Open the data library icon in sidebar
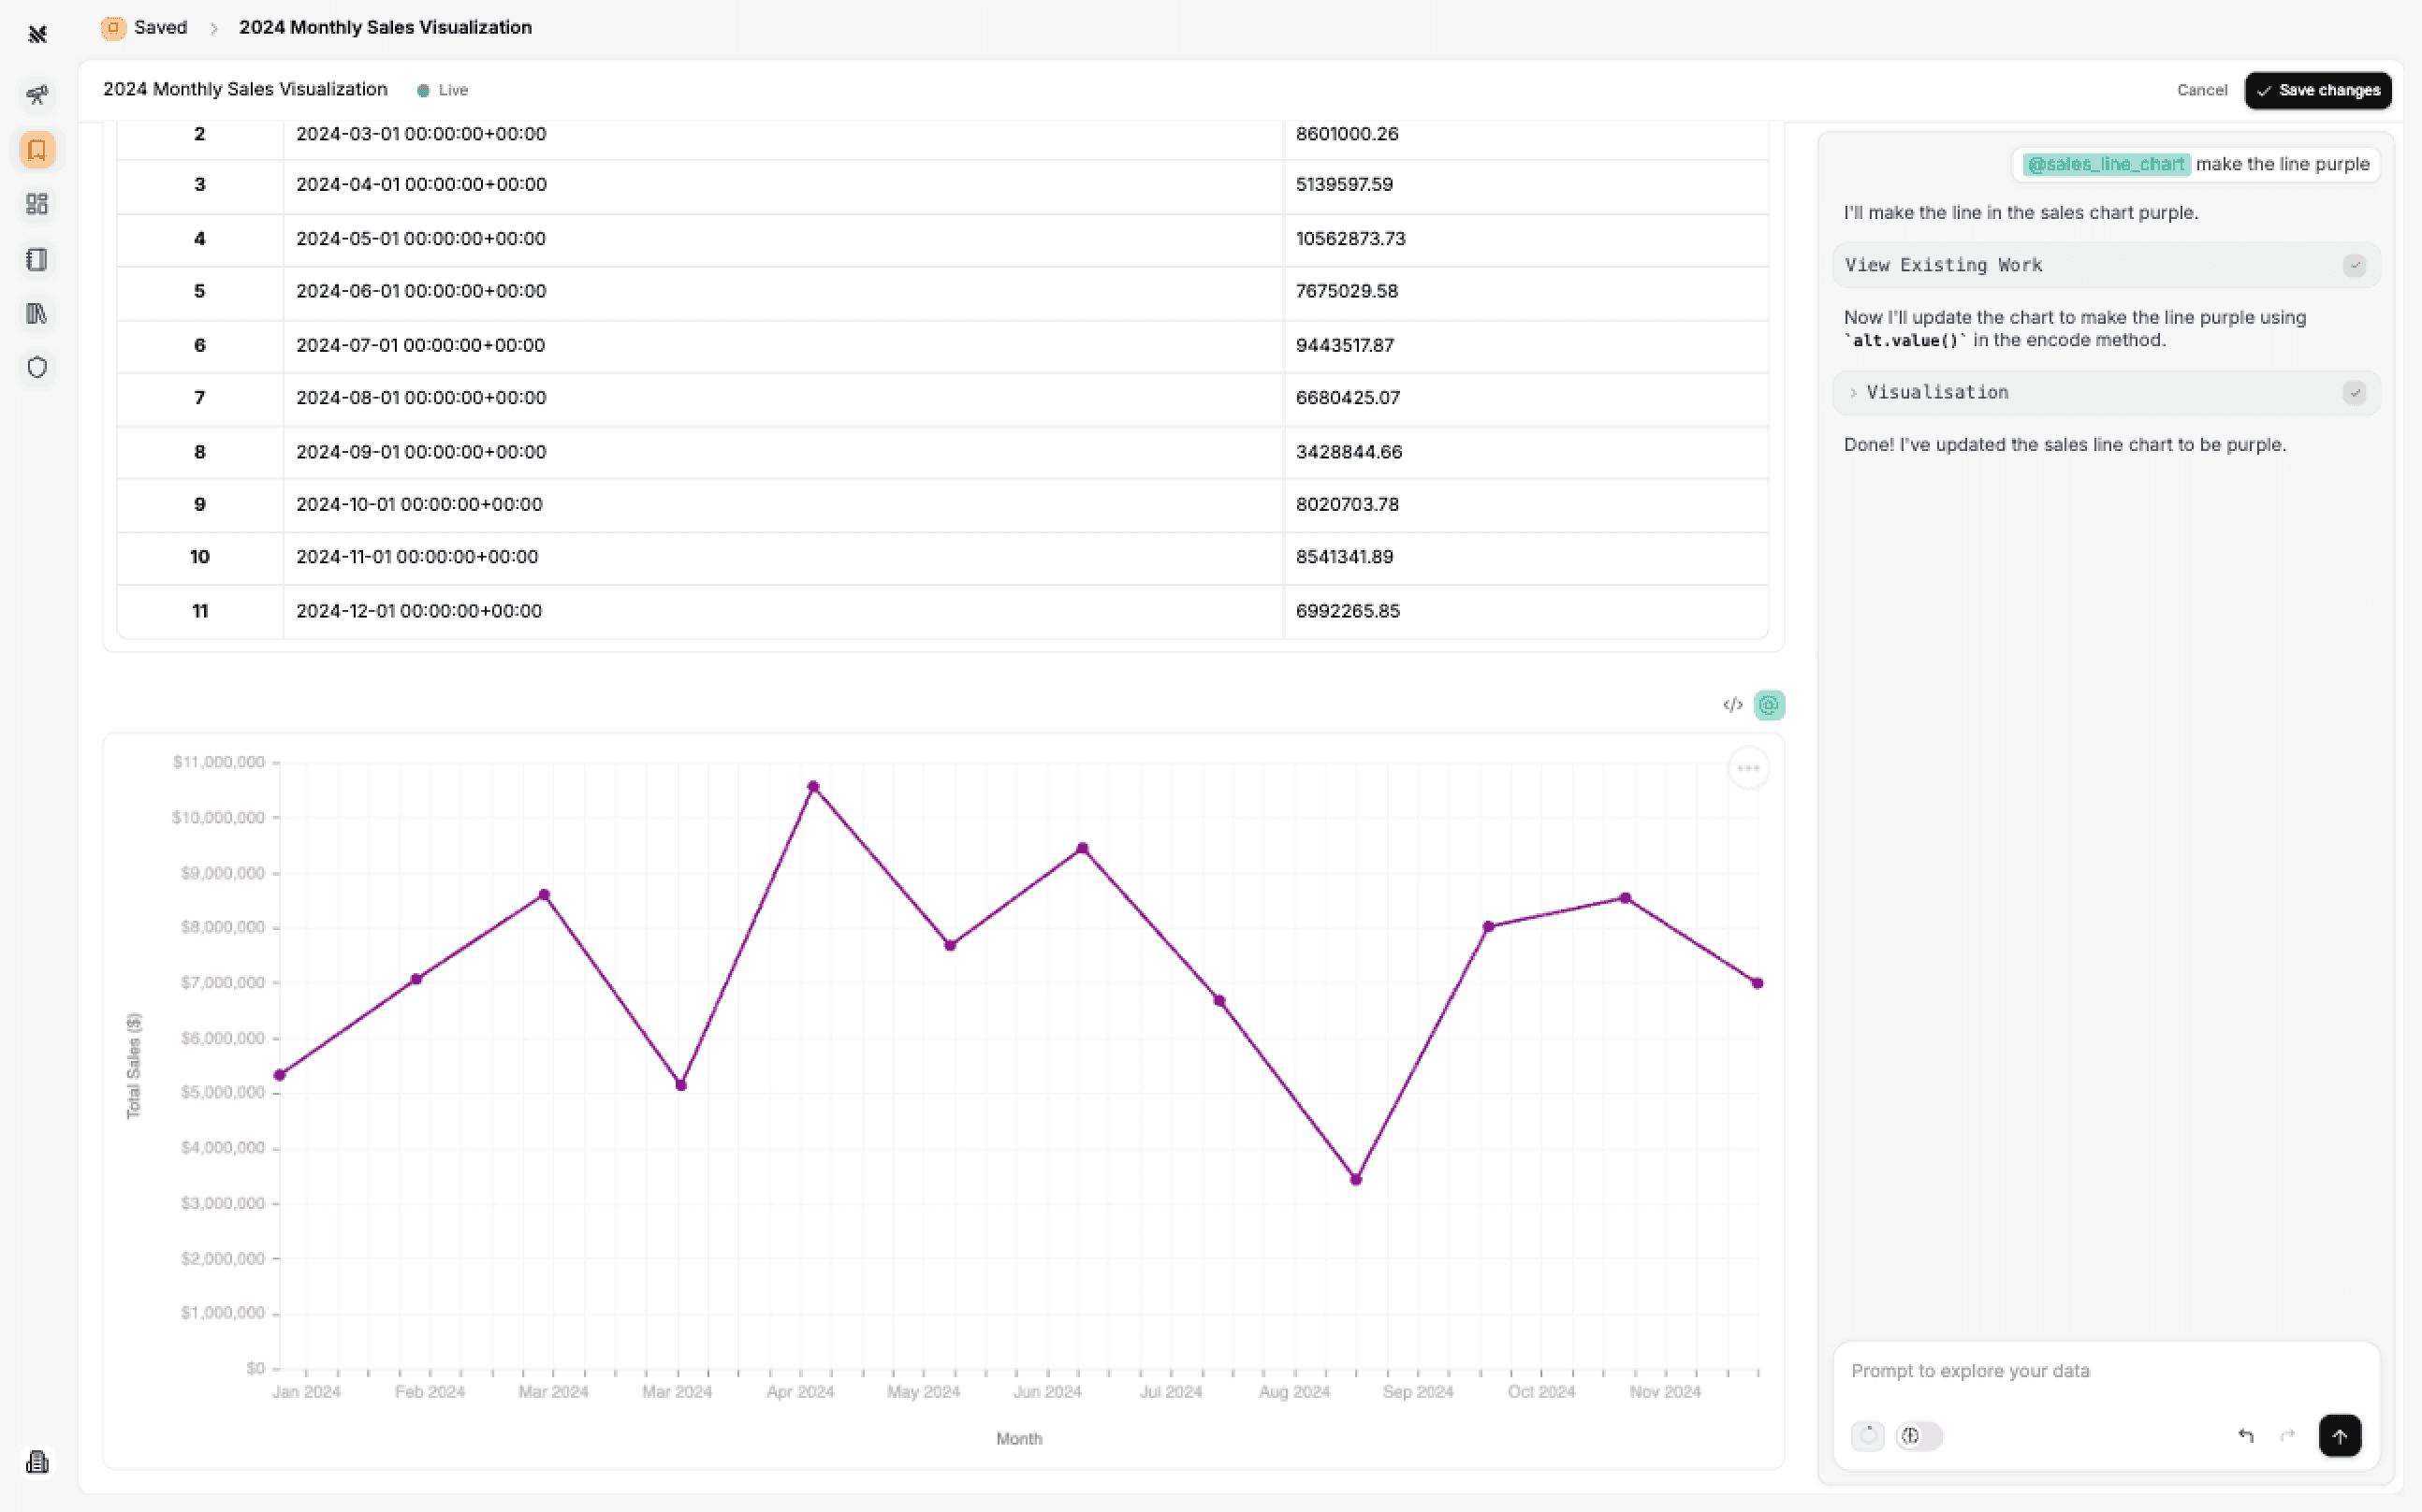Screen dimensions: 2422x1512 point(37,313)
